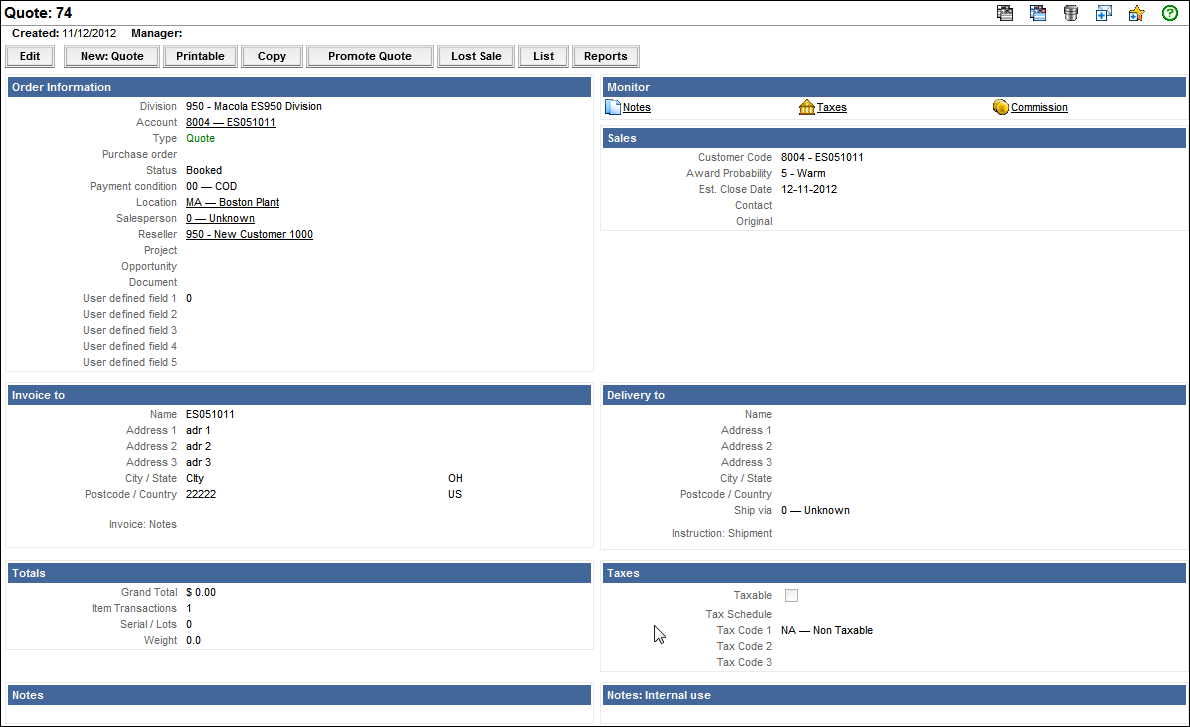Click the Promote Quote button
1190x727 pixels.
[370, 56]
